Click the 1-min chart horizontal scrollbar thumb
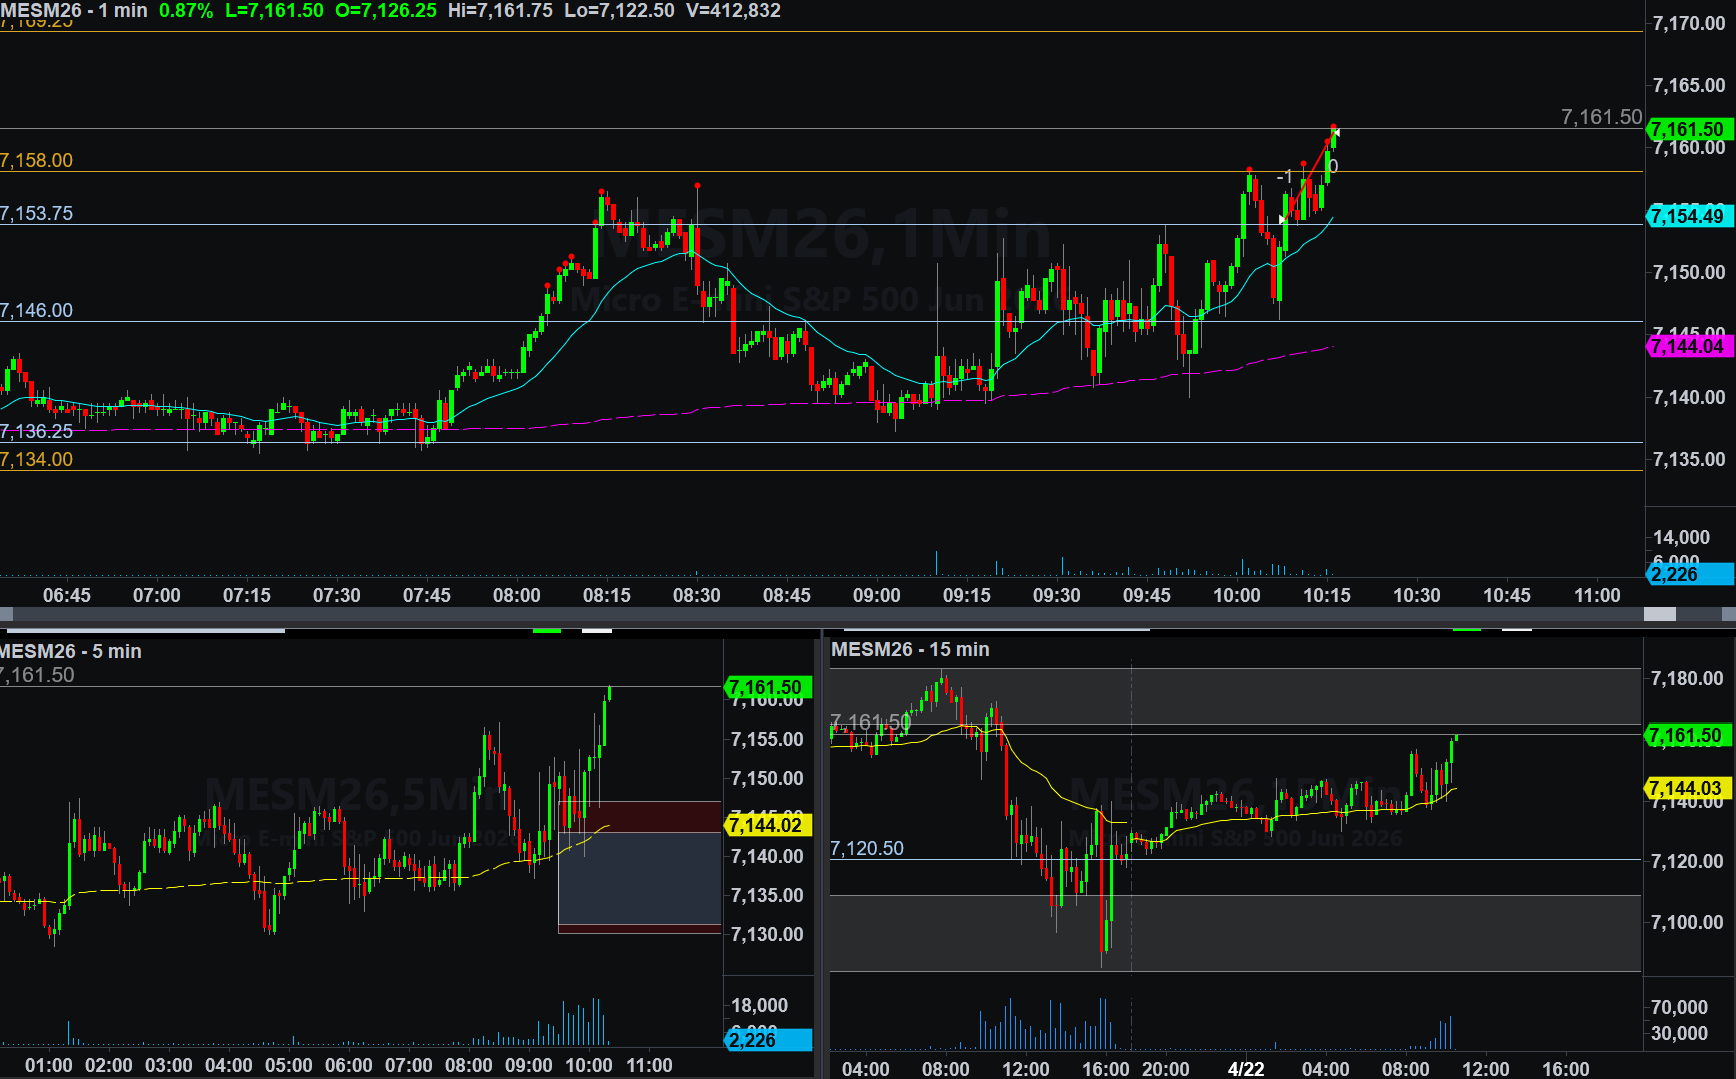Viewport: 1736px width, 1079px height. click(x=1659, y=614)
